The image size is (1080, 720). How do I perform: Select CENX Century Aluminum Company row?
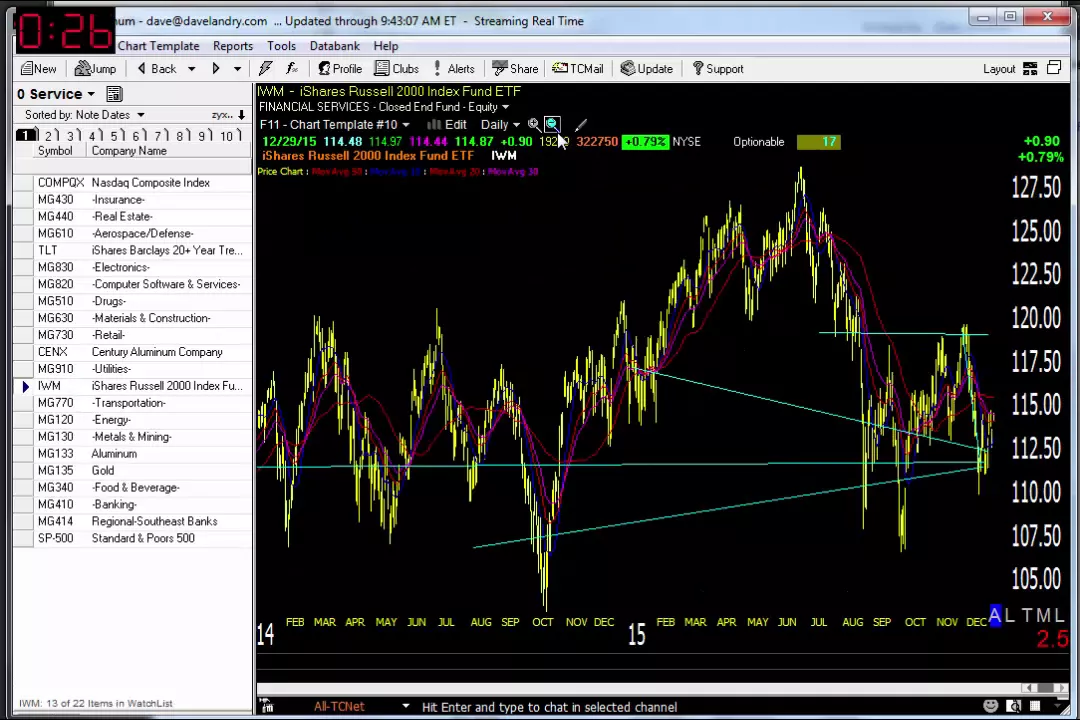pyautogui.click(x=132, y=352)
